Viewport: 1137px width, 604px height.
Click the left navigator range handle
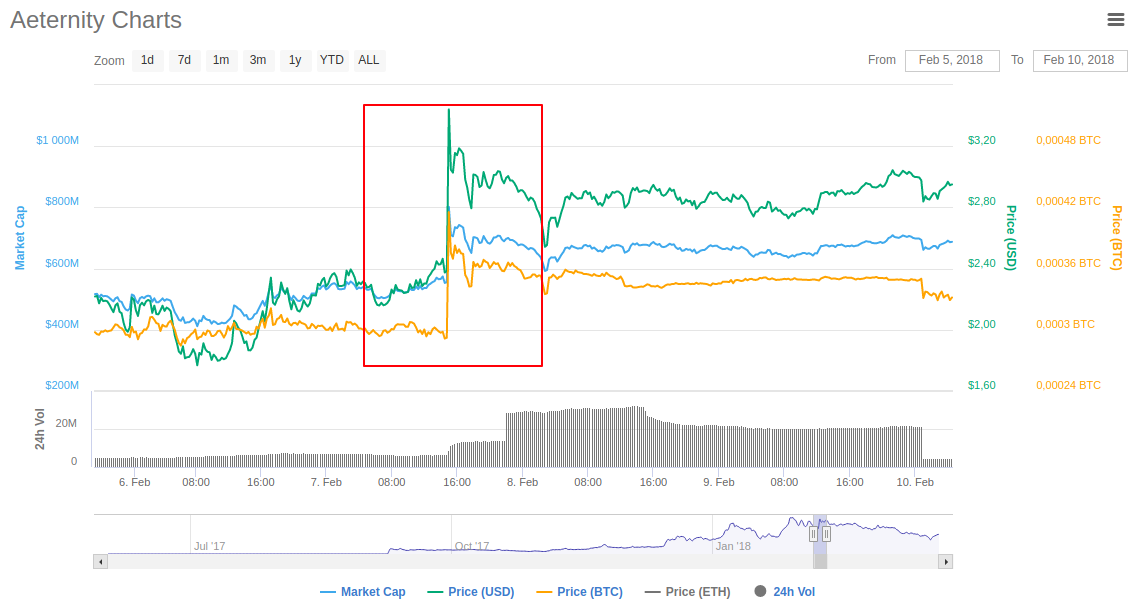[x=814, y=534]
